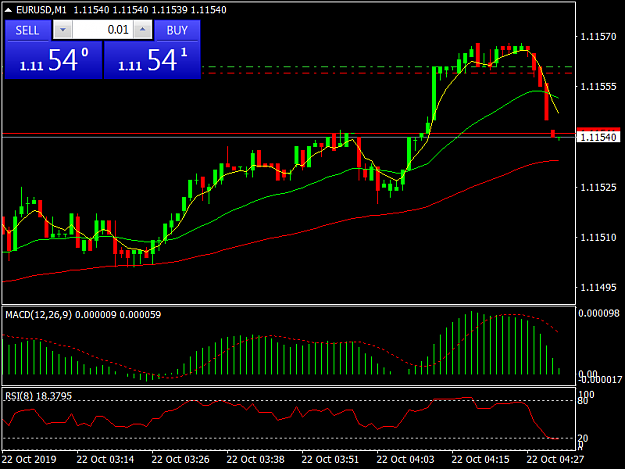625x469 pixels.
Task: Click the 22 Oct 03:14 time label
Action: click(105, 459)
